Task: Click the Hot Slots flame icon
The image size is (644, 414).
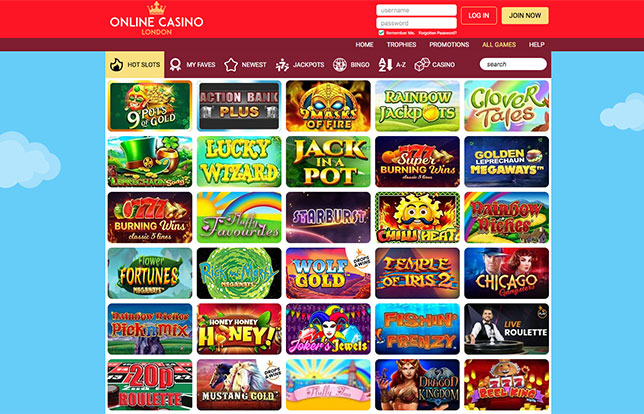Action: point(116,64)
